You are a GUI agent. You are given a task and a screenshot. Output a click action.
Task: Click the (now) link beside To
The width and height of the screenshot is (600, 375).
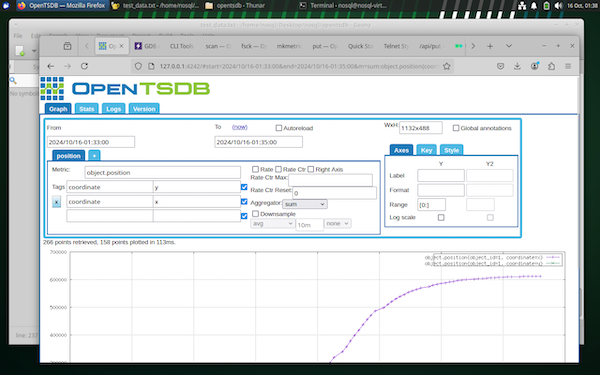240,127
